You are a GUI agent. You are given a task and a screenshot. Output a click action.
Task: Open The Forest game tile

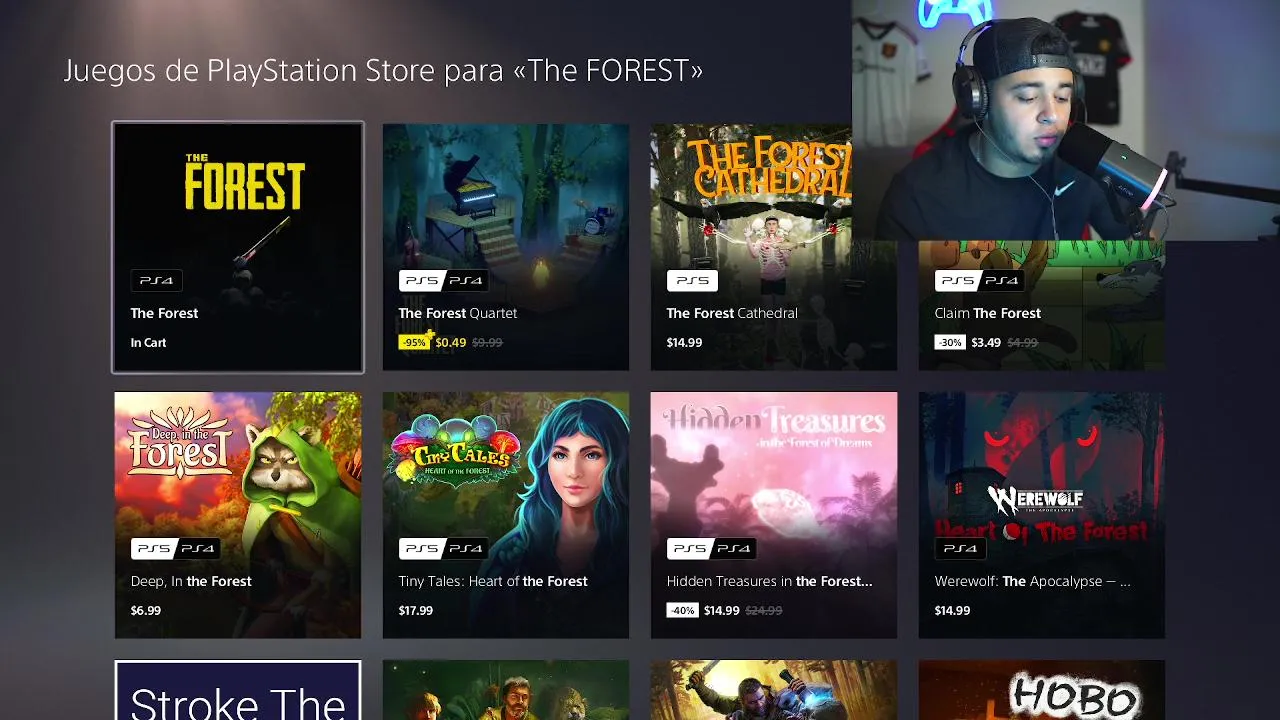(x=238, y=247)
